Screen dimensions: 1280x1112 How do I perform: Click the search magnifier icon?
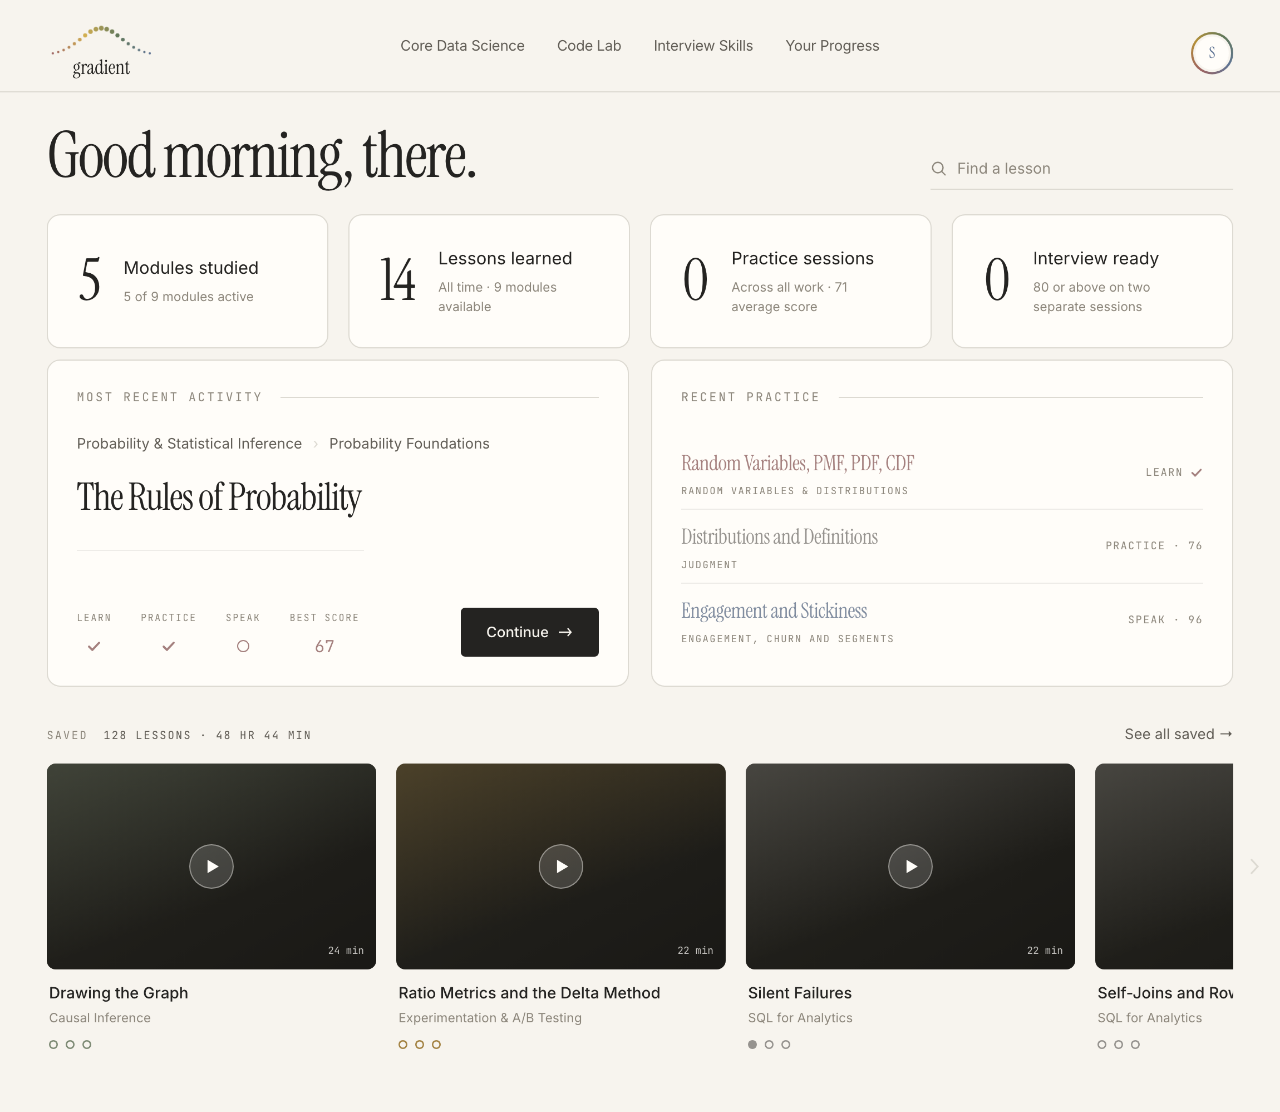[939, 169]
